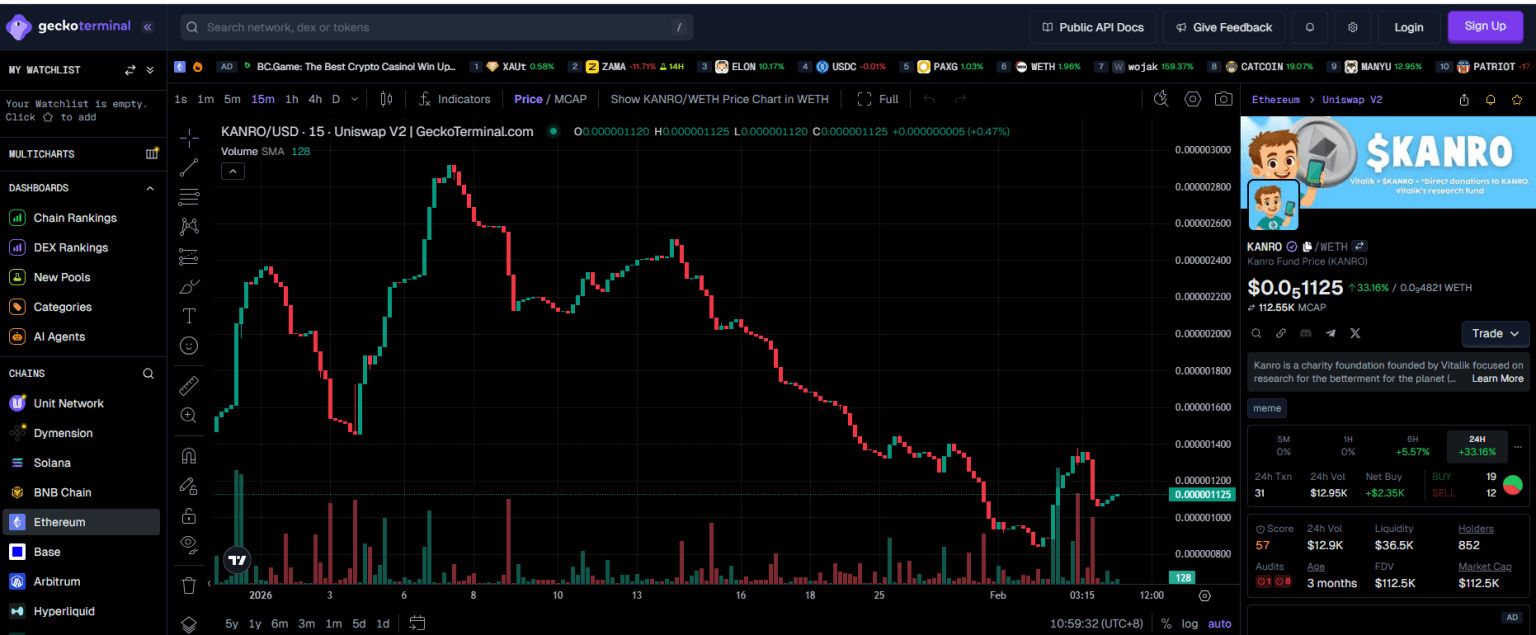Toggle percent scale on price axis
This screenshot has width=1536, height=635.
1166,623
